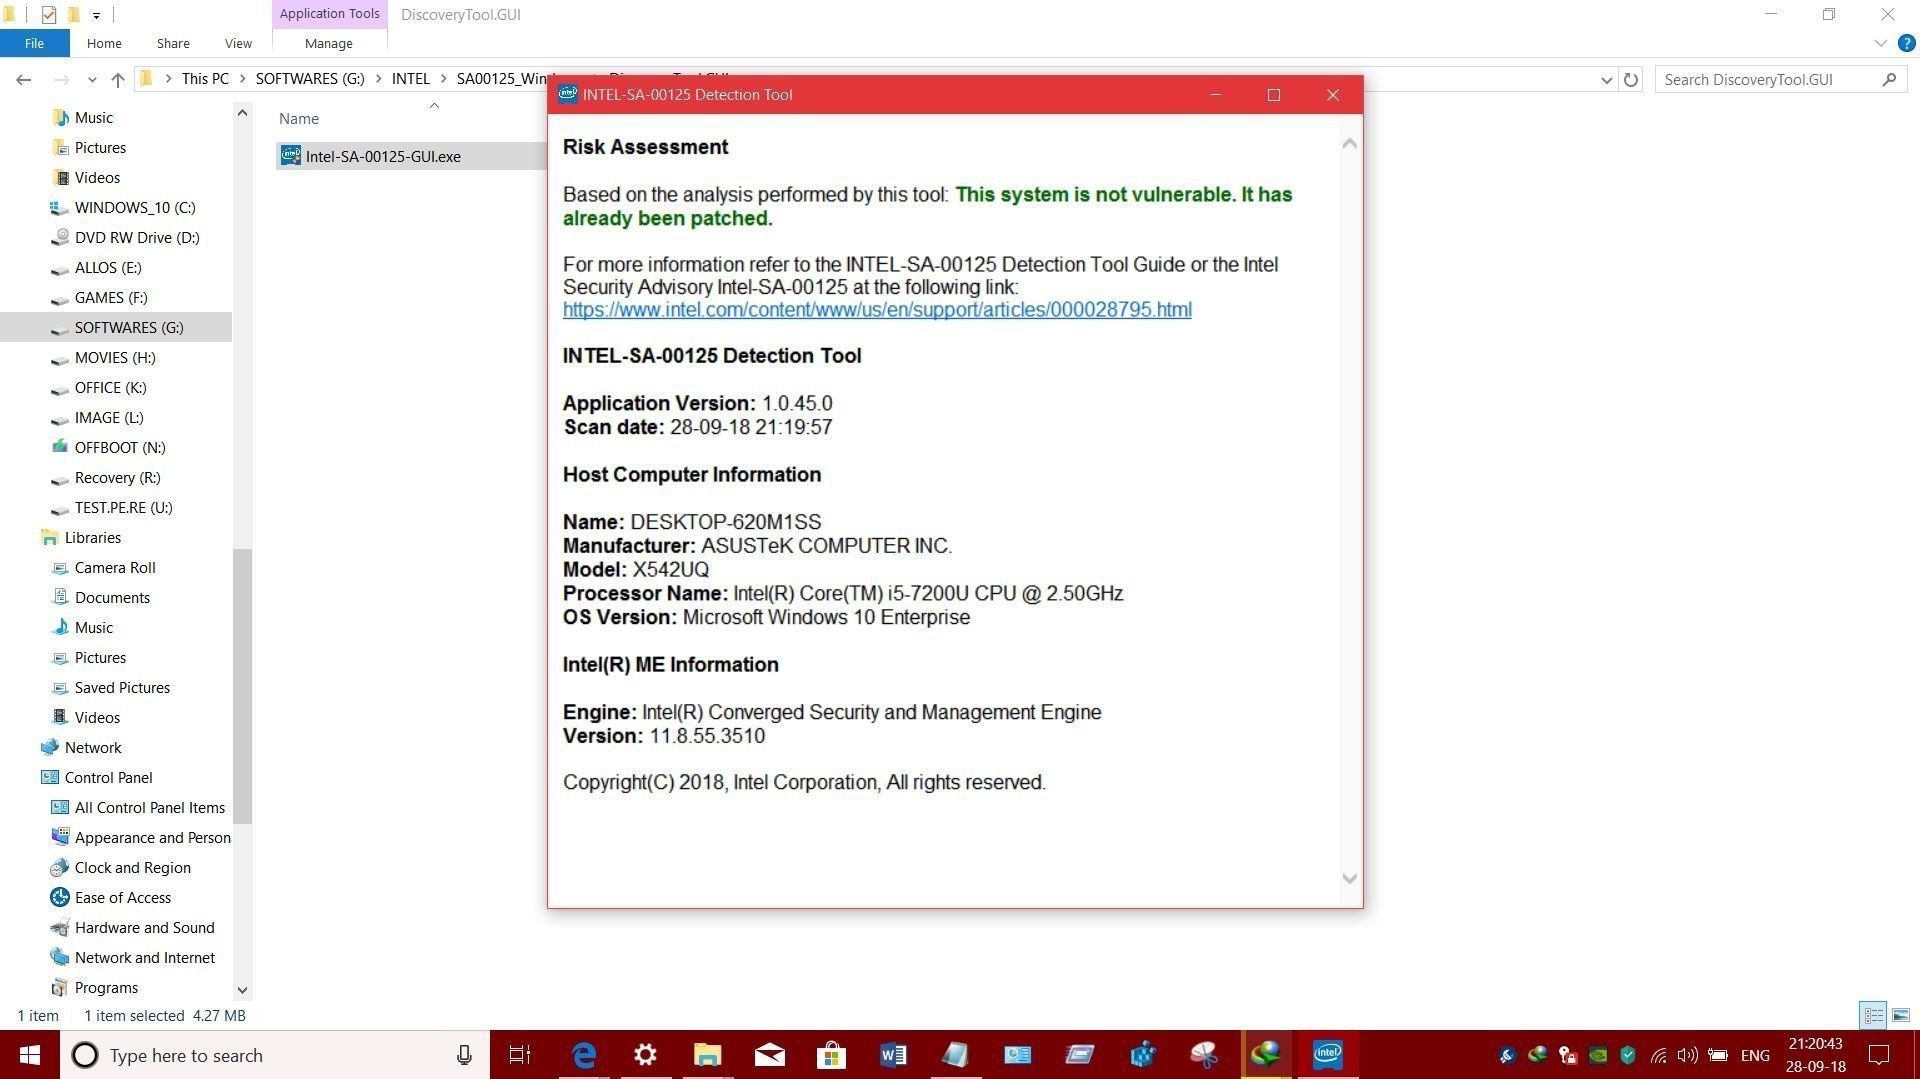Open Libraries in navigation pane
Image resolution: width=1920 pixels, height=1079 pixels.
tap(92, 537)
